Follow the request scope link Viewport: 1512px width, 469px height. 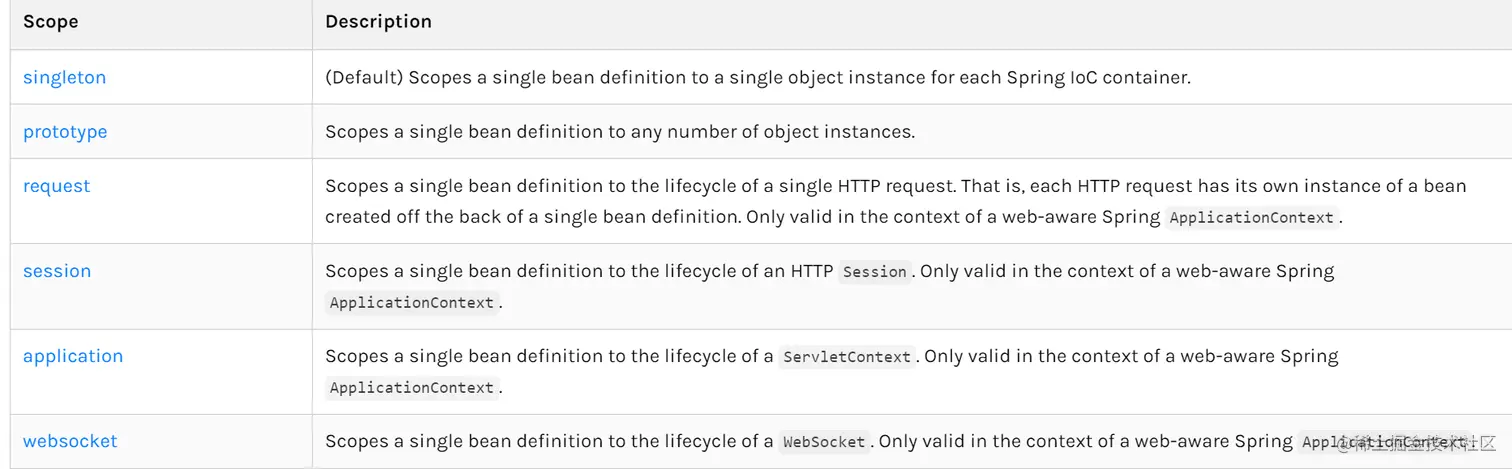[x=56, y=186]
